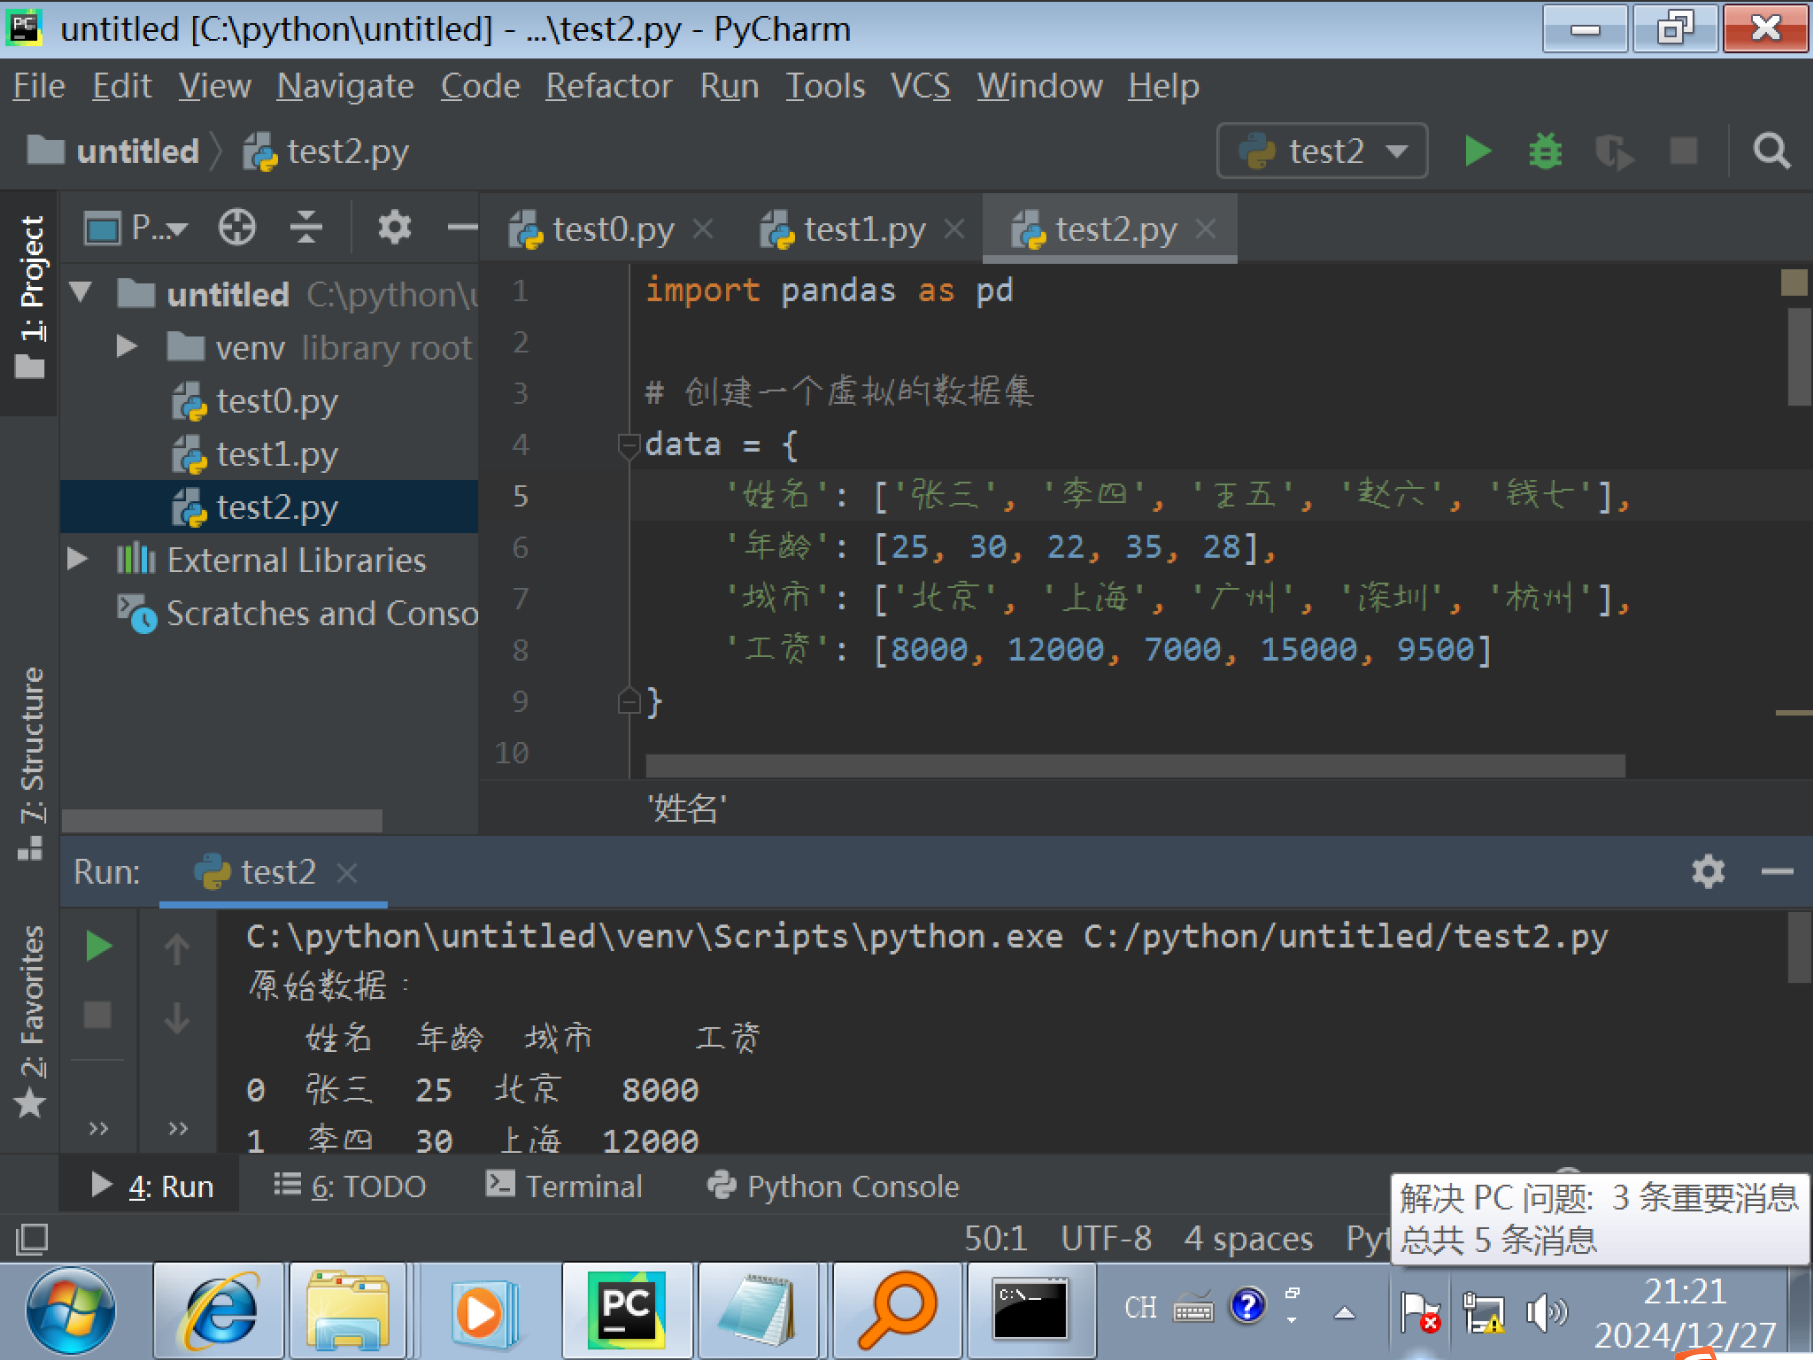Expand the venv folder
Screen dimensions: 1813x1360
[126, 347]
